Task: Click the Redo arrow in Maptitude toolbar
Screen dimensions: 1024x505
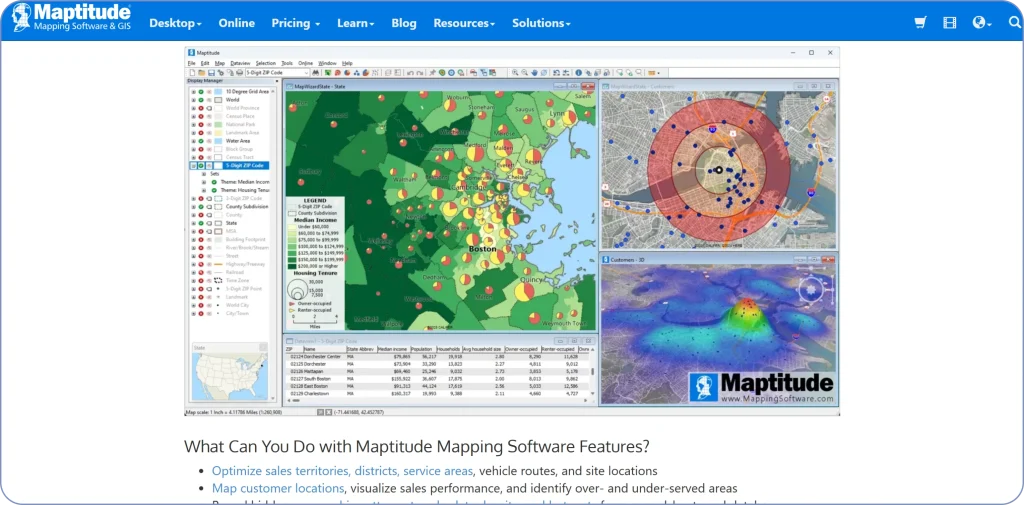Action: 420,73
